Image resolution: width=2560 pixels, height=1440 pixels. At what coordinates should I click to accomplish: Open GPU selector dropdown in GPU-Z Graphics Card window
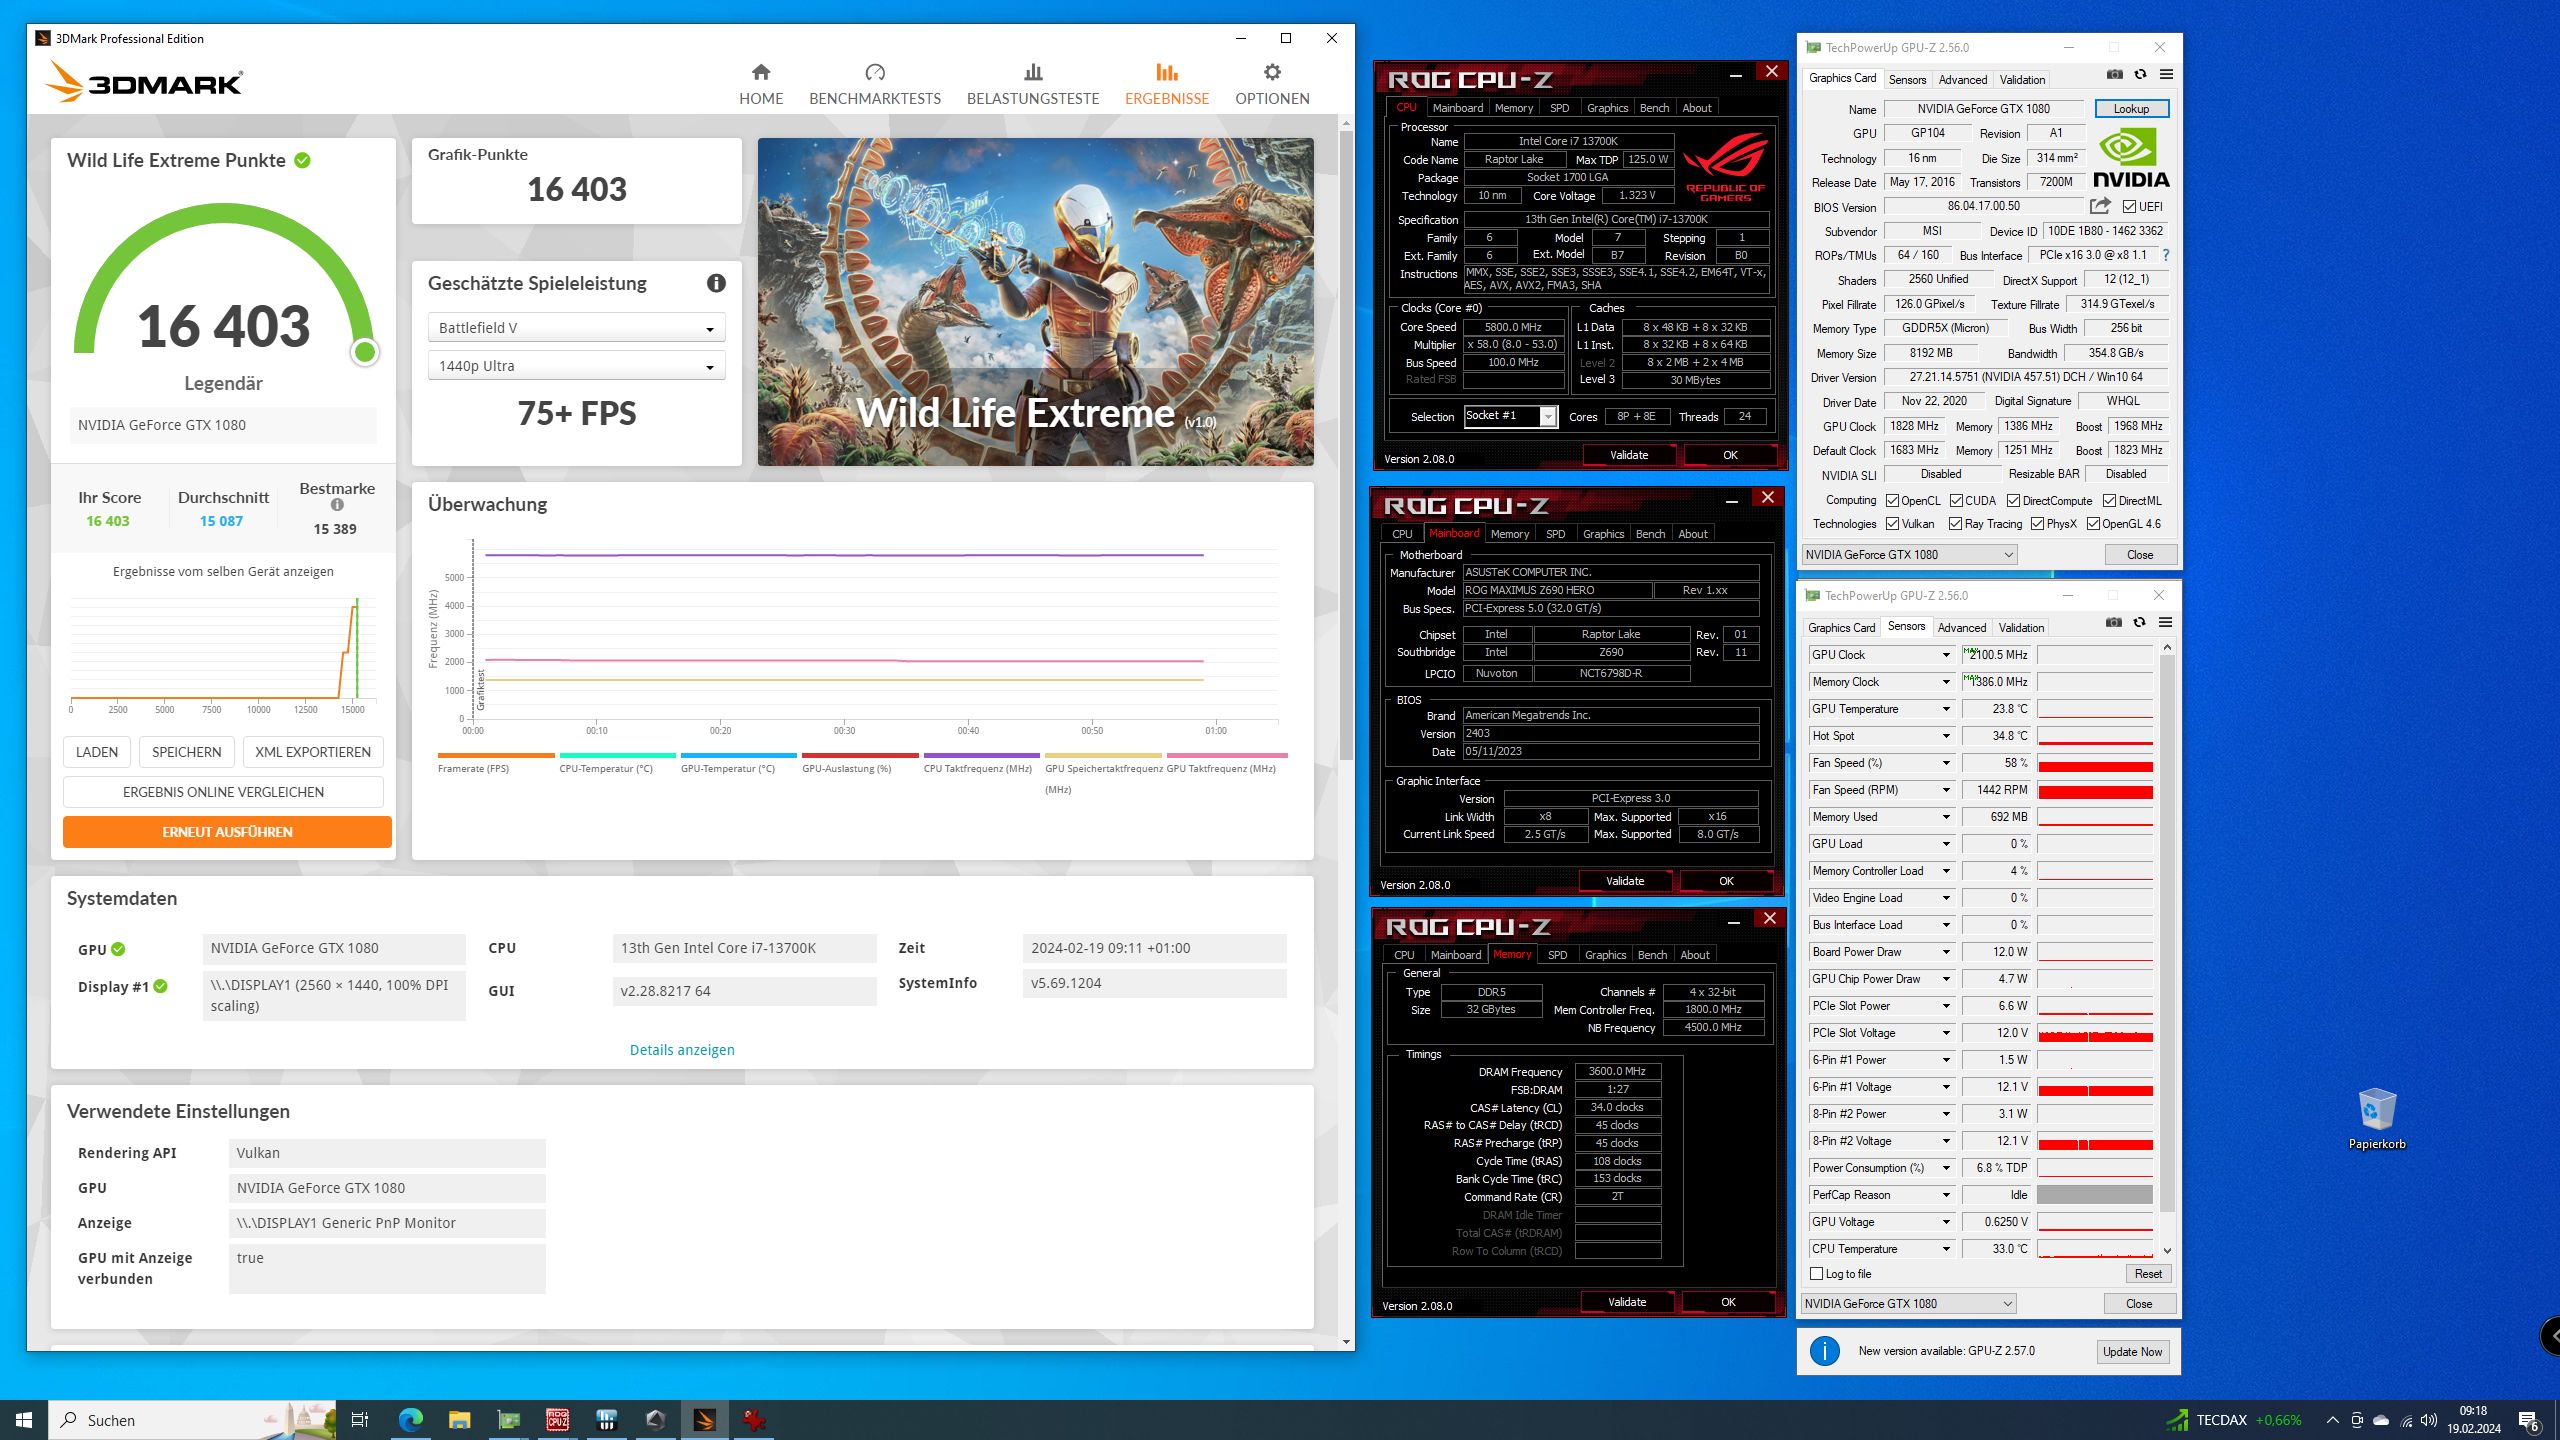(x=1909, y=555)
